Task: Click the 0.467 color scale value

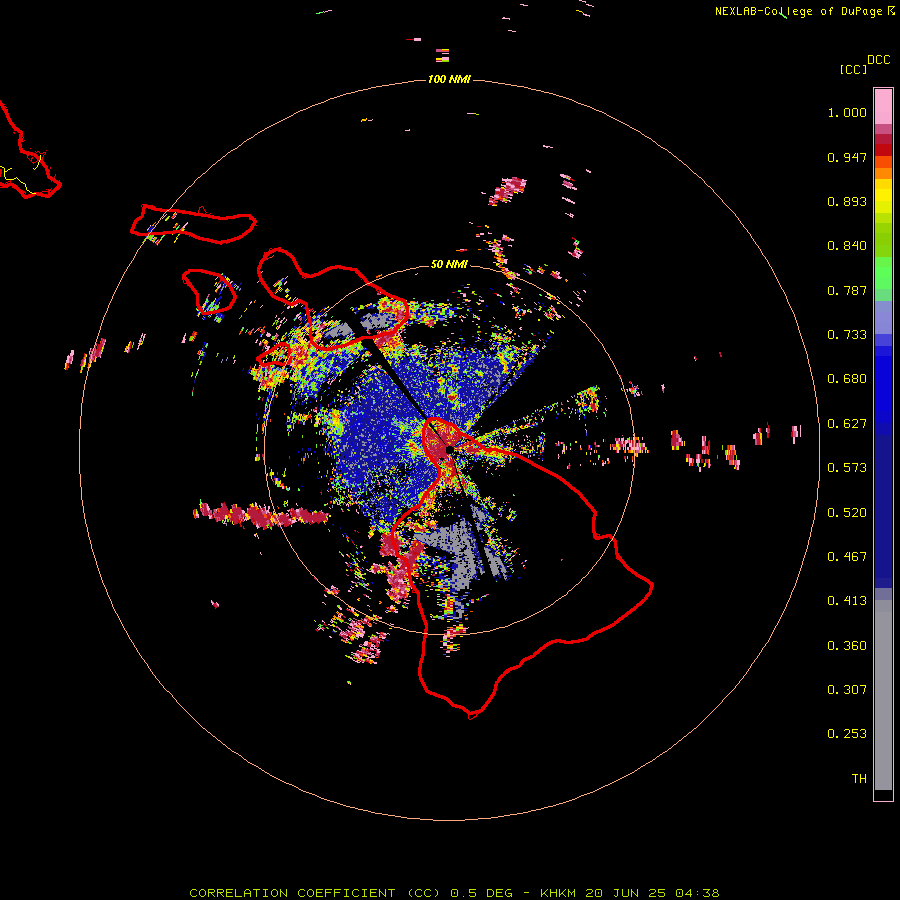Action: (847, 557)
